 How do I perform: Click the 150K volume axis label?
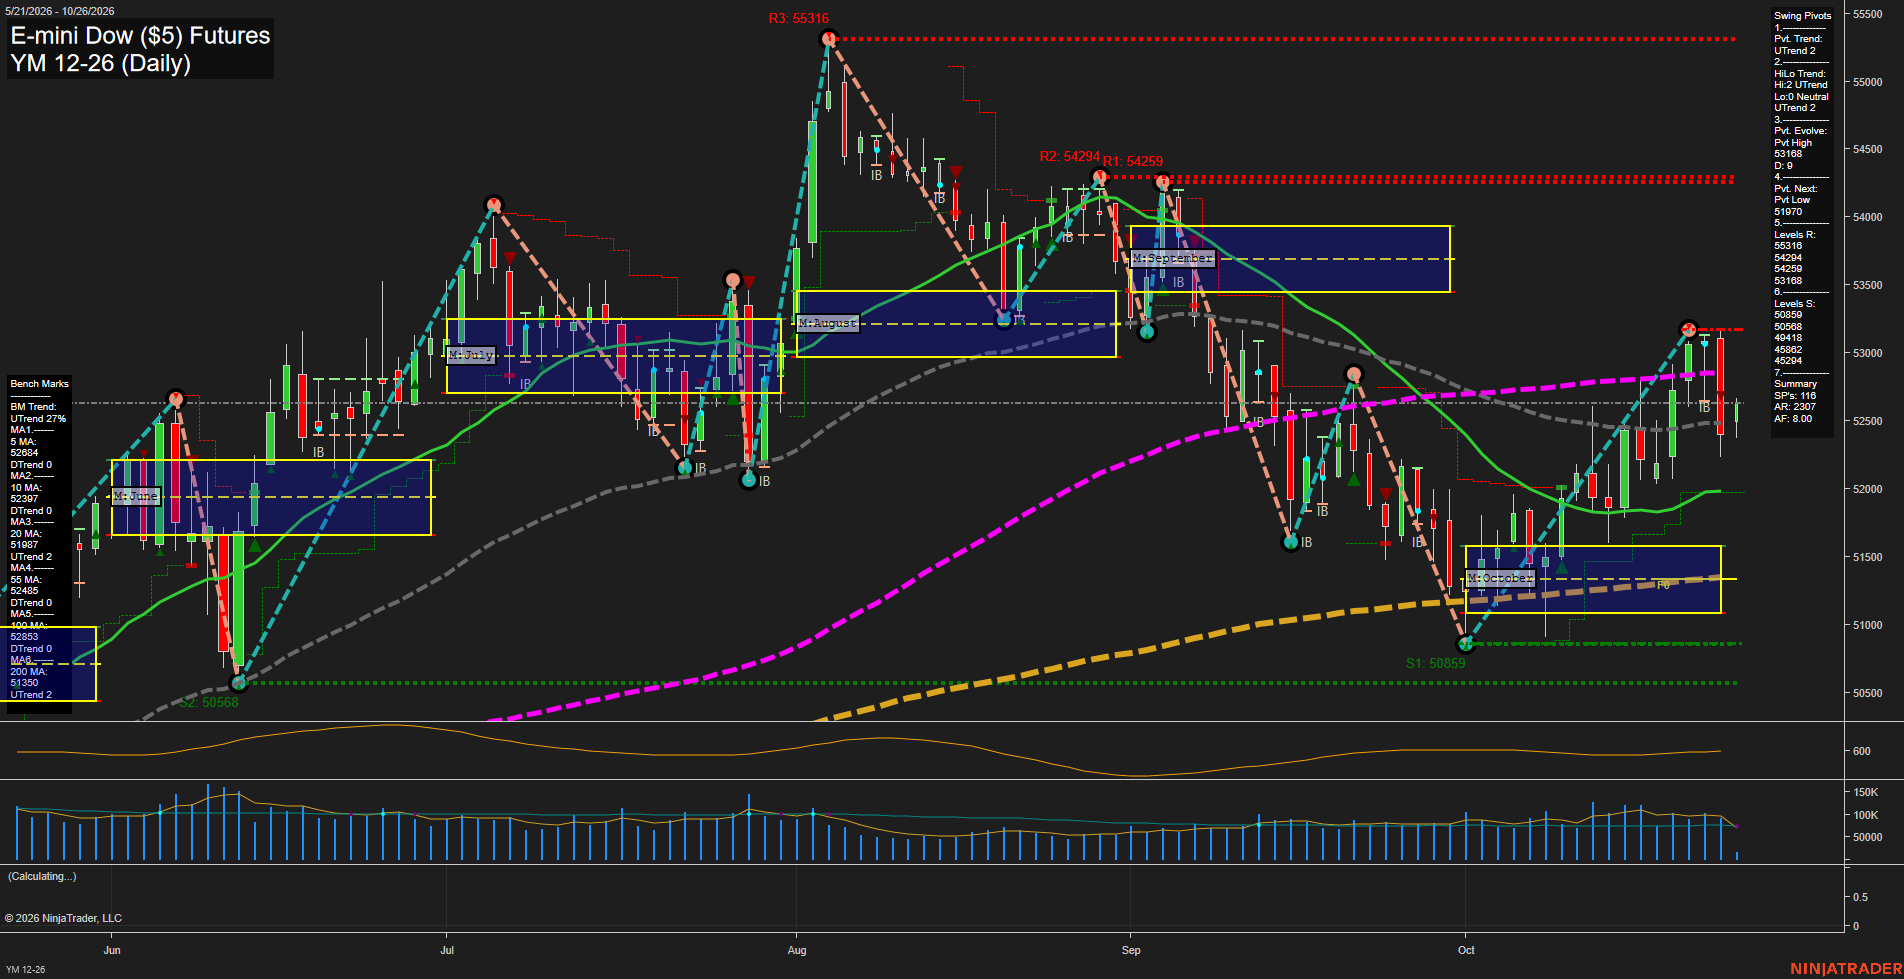pos(1866,792)
